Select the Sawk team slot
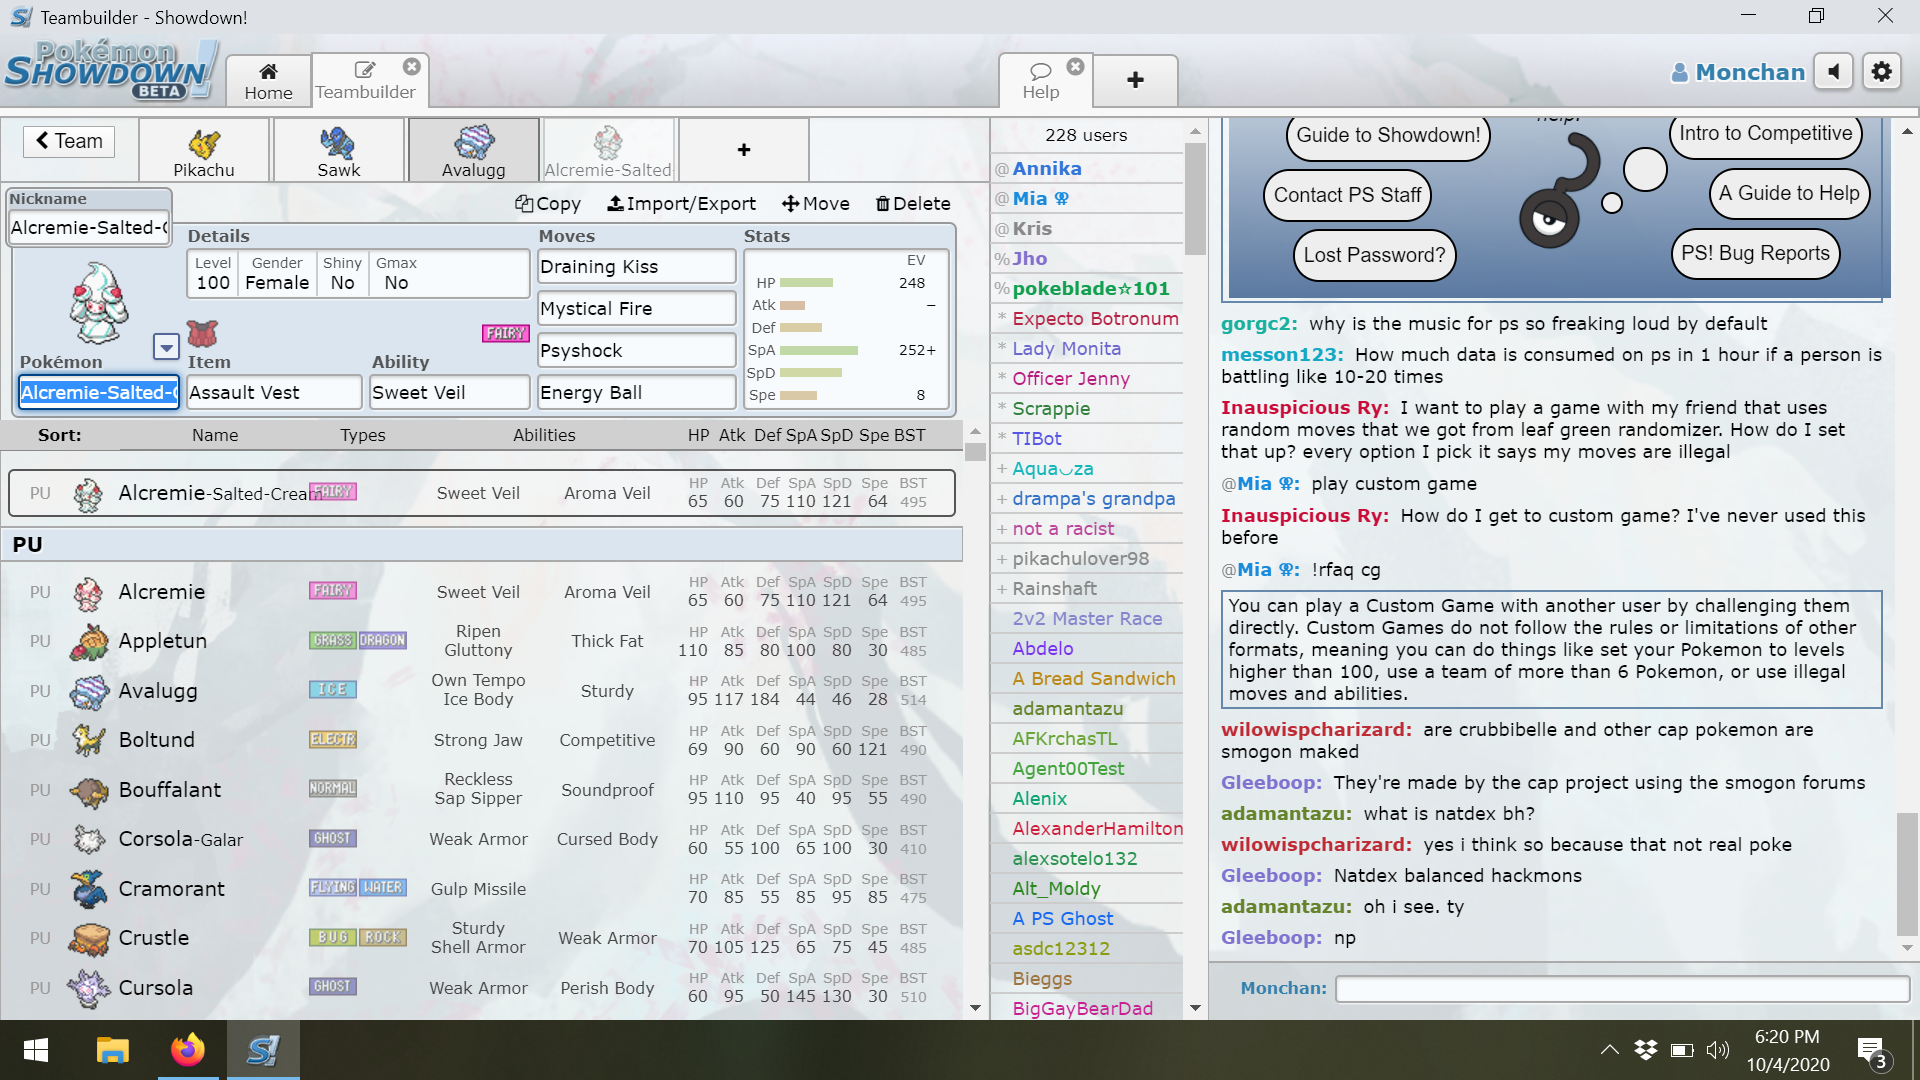 (339, 151)
